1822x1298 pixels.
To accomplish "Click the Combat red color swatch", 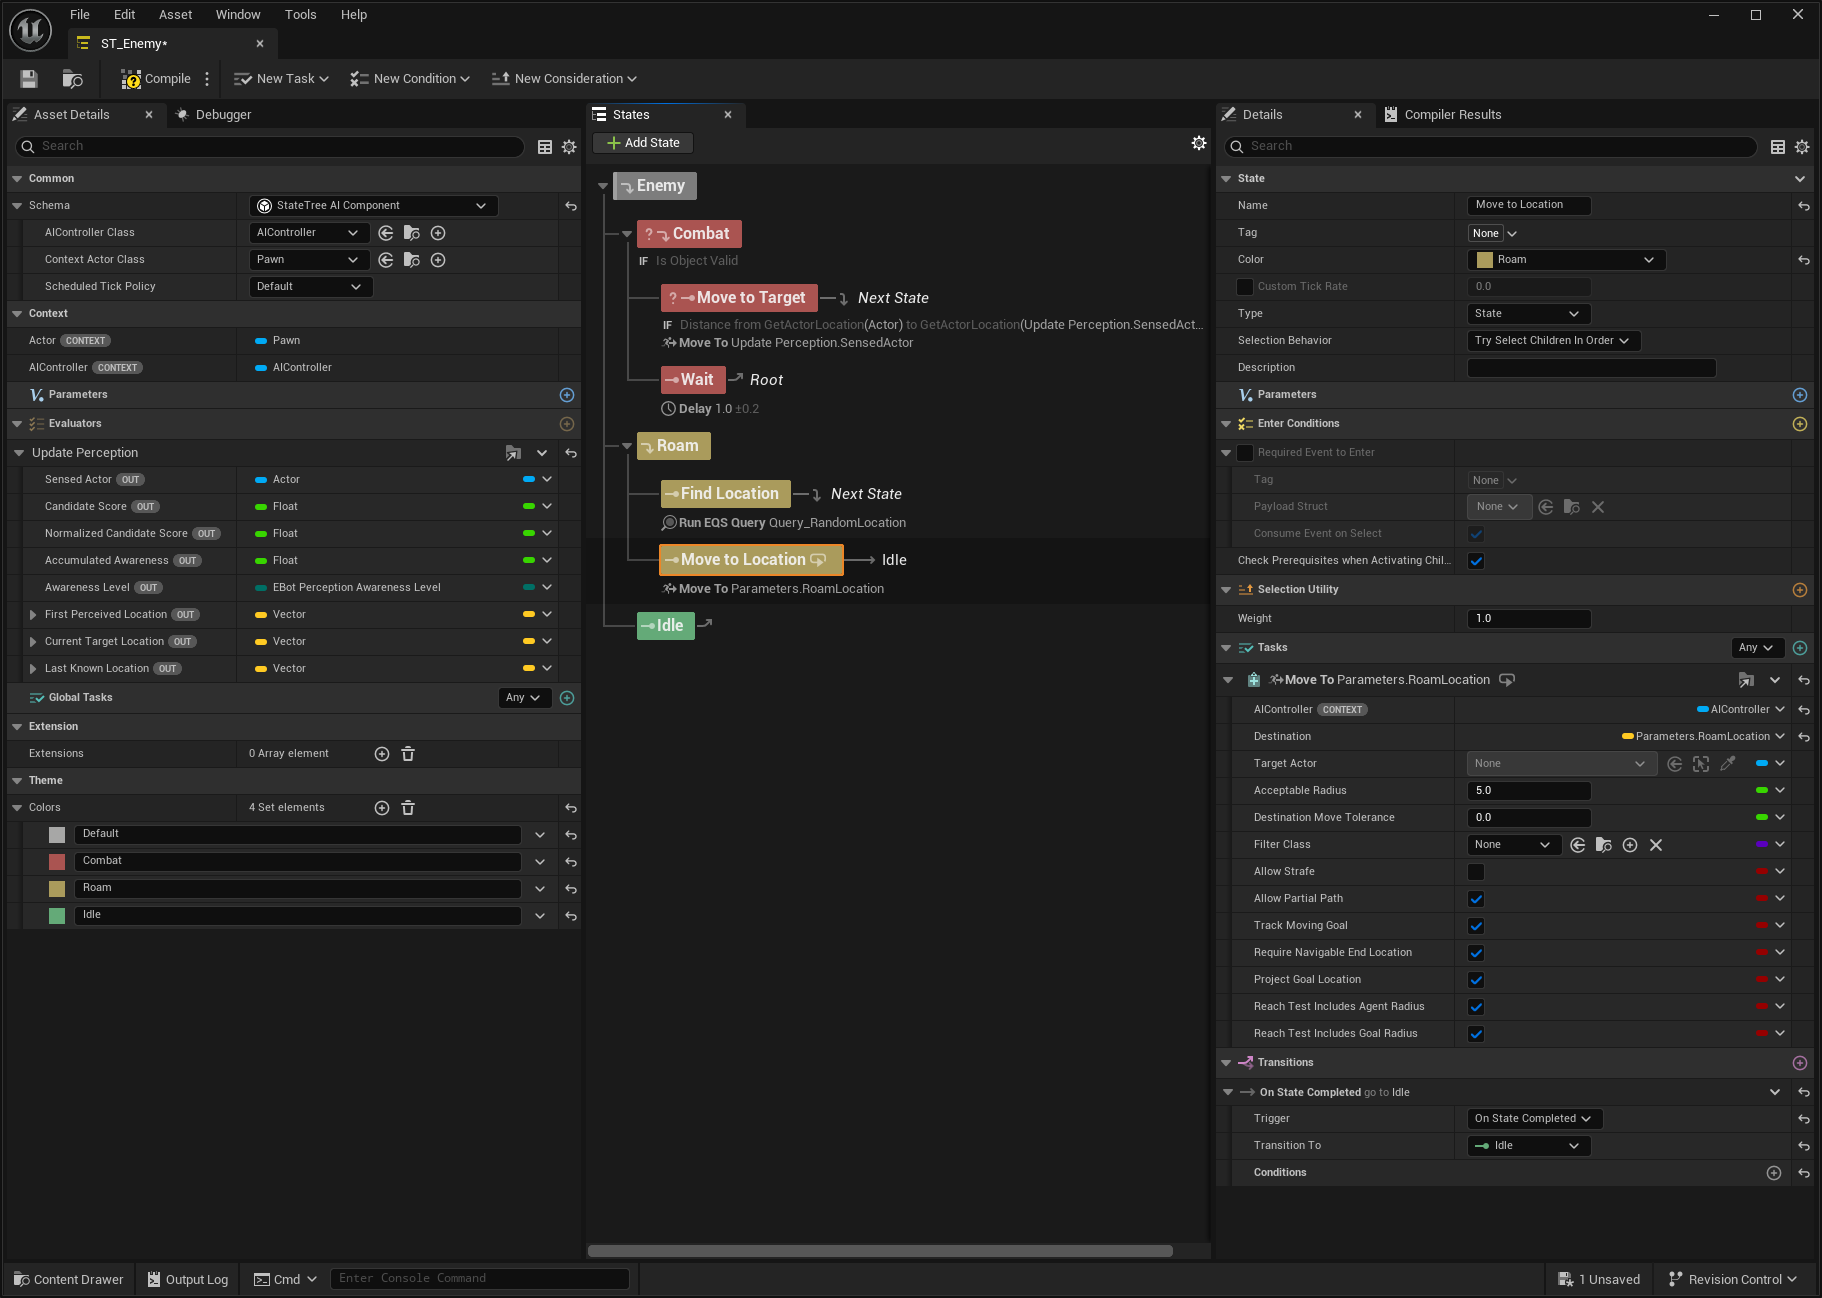I will (x=57, y=861).
